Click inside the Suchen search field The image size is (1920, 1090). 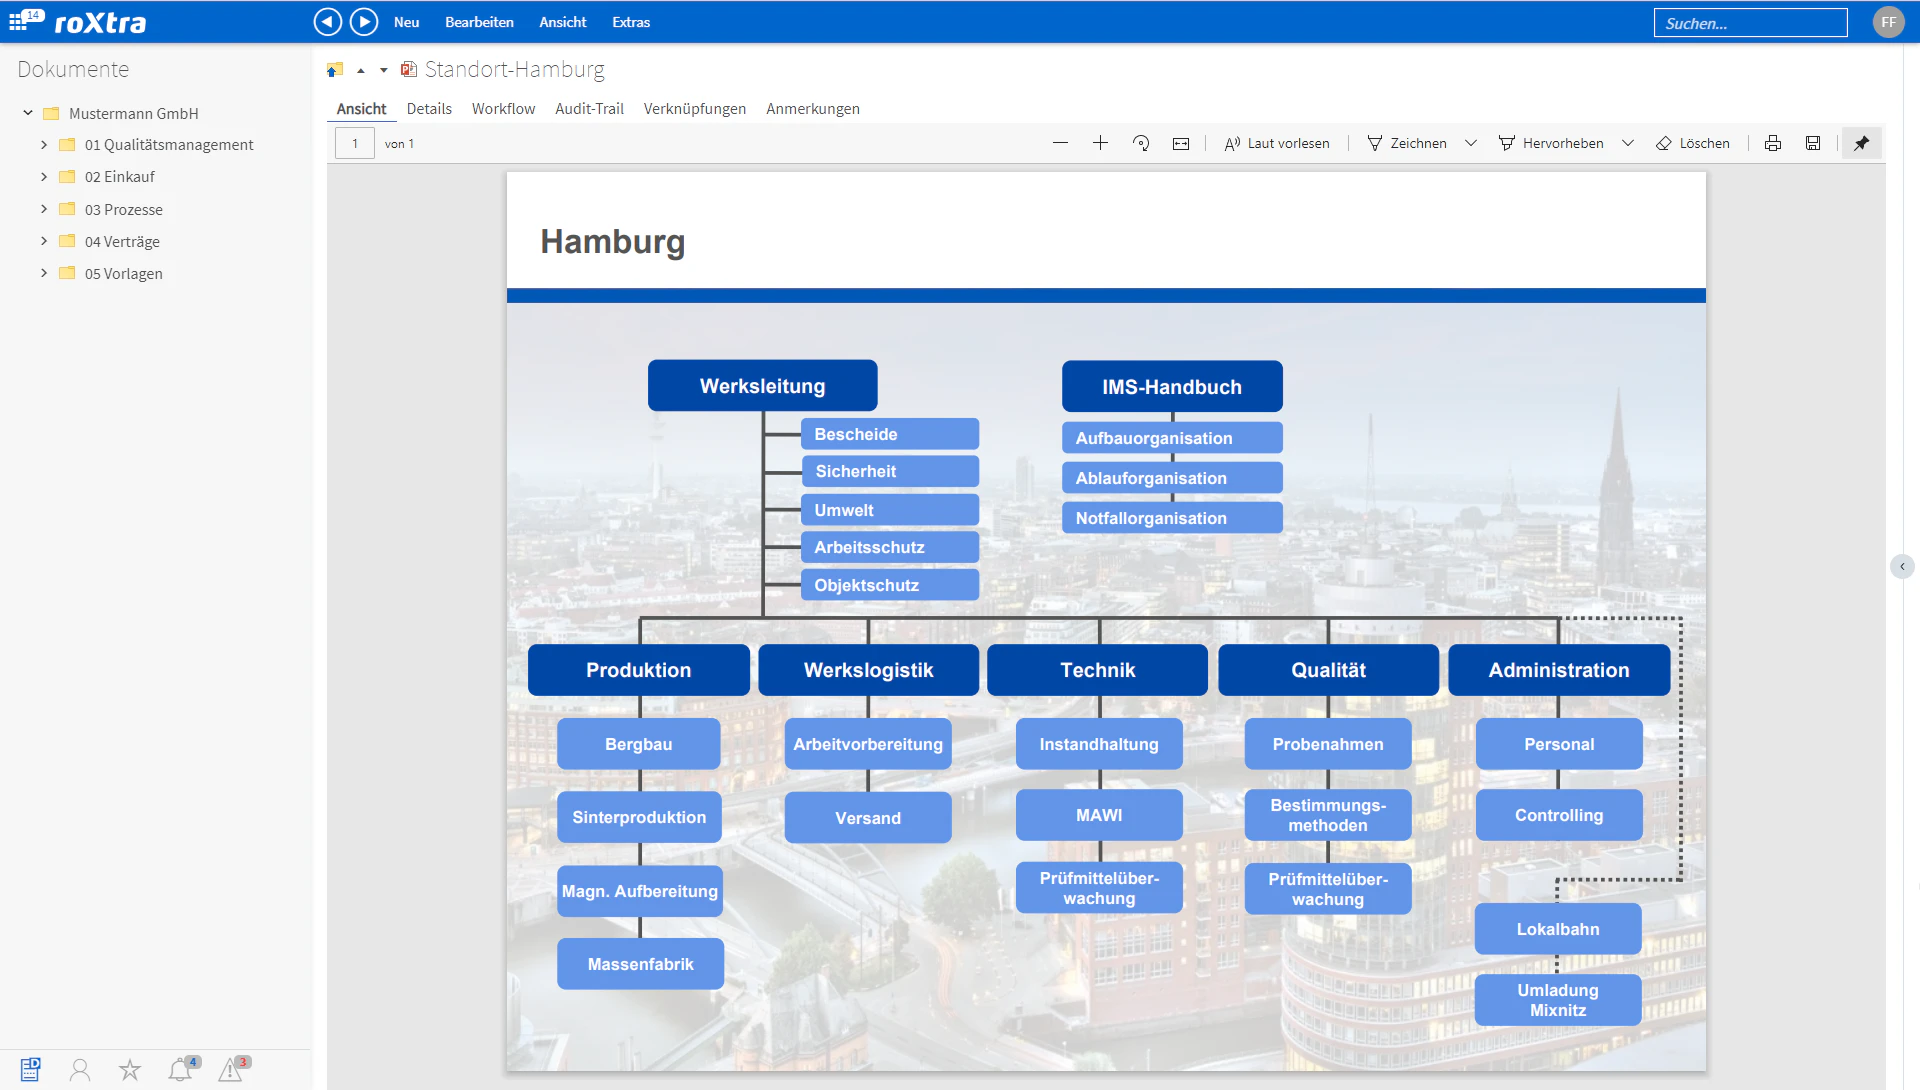1750,22
